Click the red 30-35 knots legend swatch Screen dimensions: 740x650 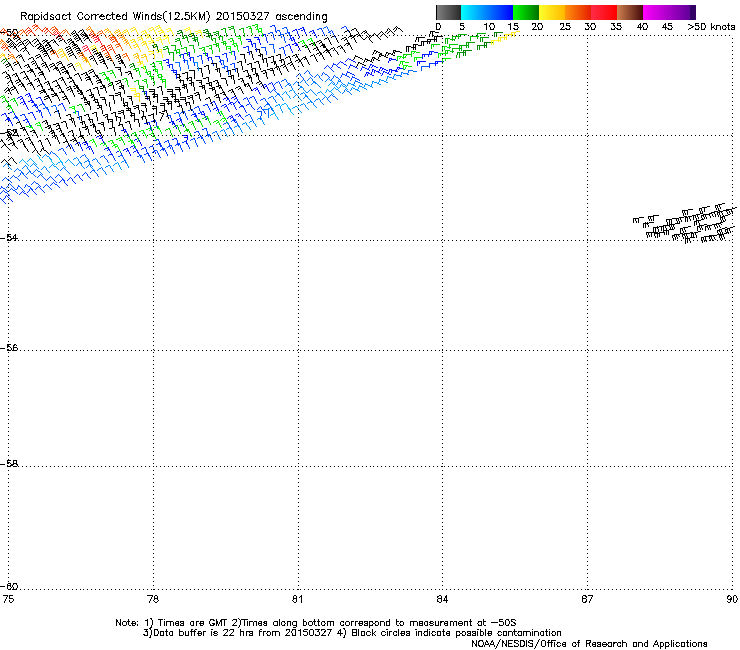pyautogui.click(x=604, y=12)
